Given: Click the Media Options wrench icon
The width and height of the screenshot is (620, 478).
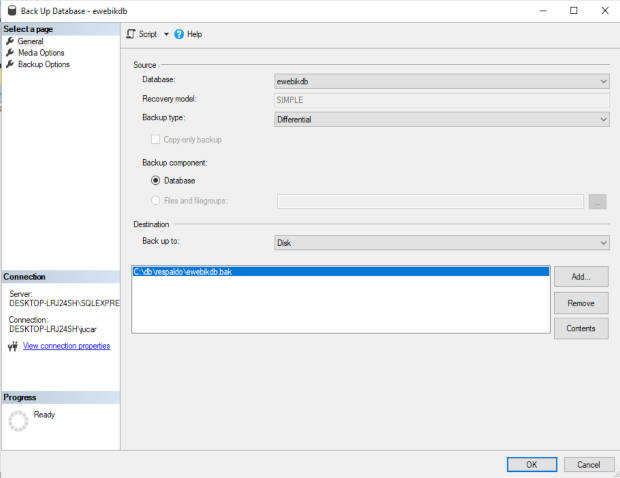Looking at the screenshot, I should (x=10, y=52).
